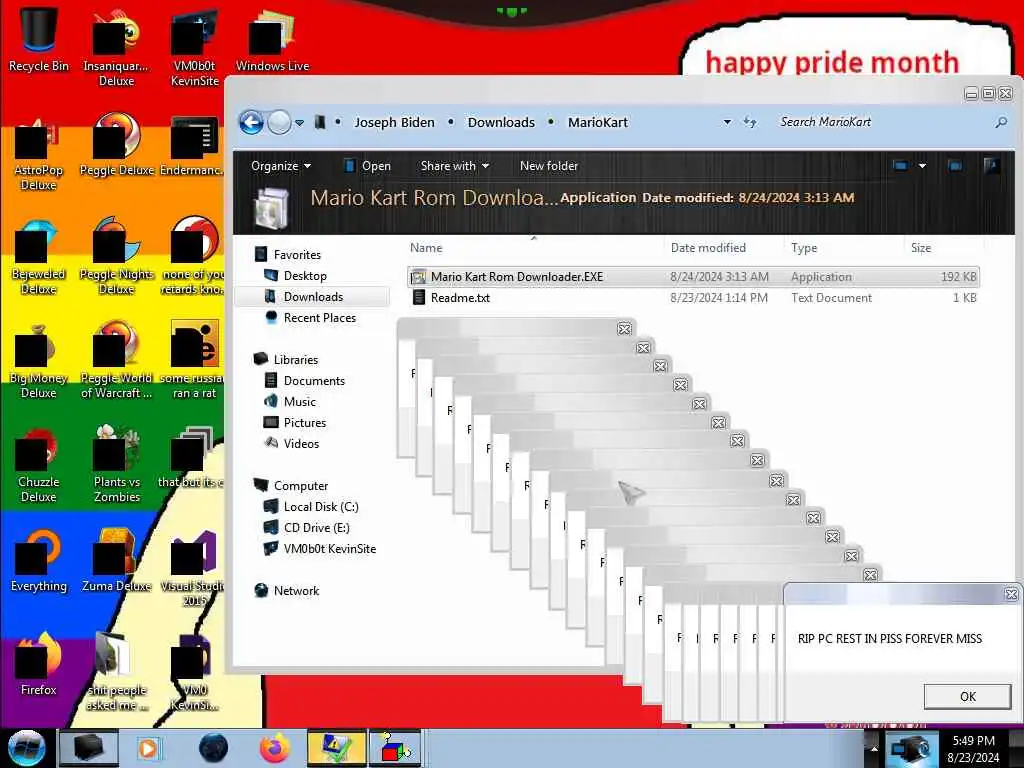Open the black folder taskbar button
Viewport: 1024px width, 768px height.
[88, 748]
